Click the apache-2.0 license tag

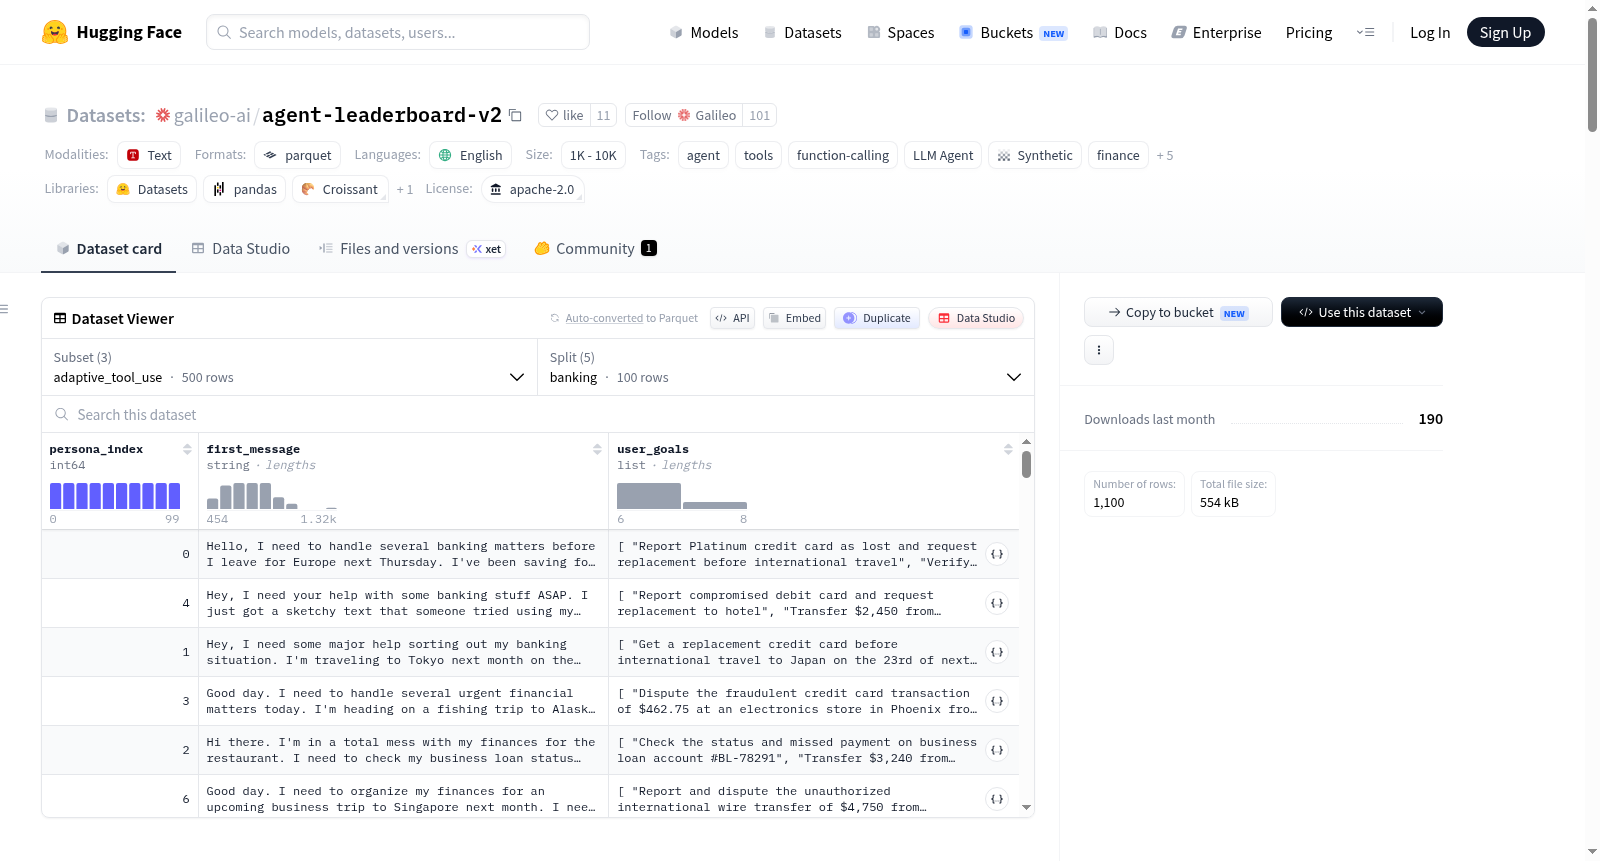pyautogui.click(x=533, y=189)
